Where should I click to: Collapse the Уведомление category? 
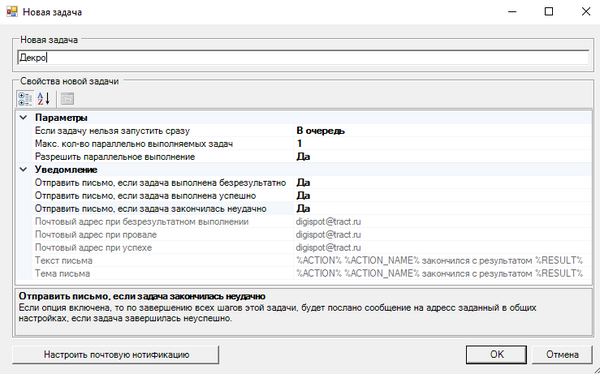pos(23,169)
